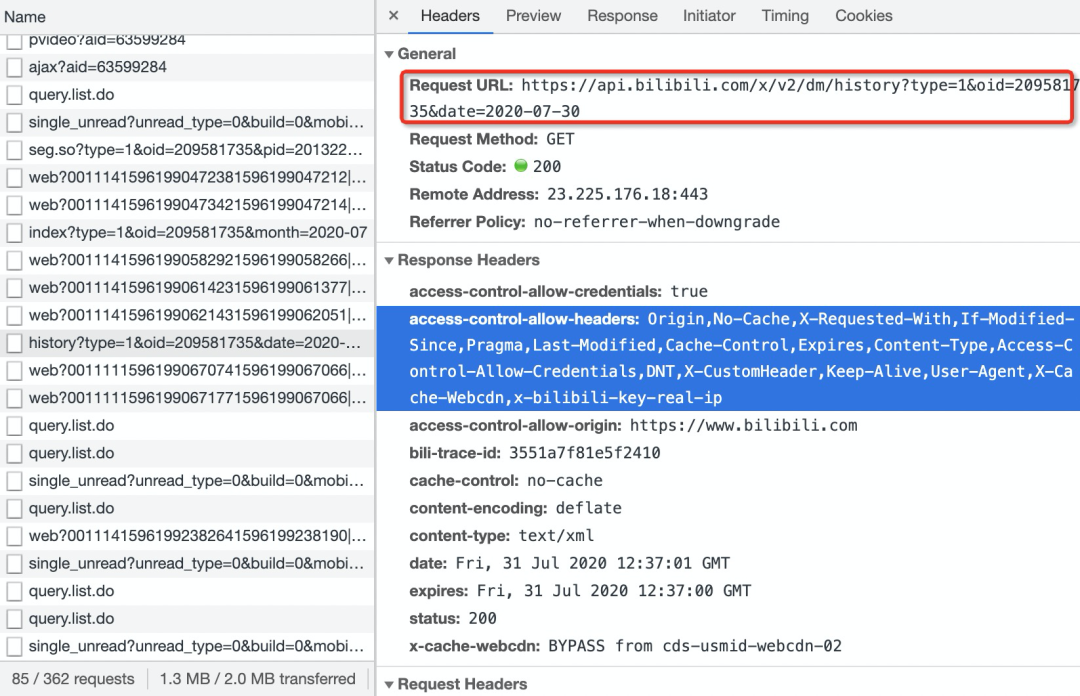The width and height of the screenshot is (1080, 696).
Task: Collapse the Response Headers section
Action: point(389,260)
